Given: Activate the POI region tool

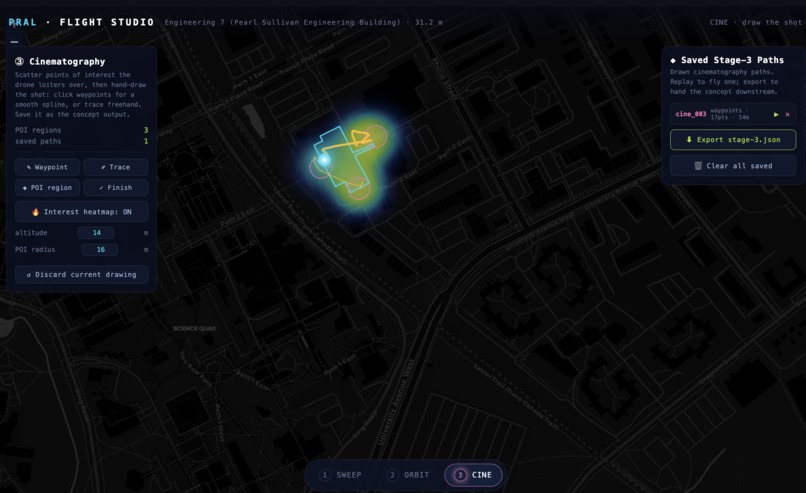Looking at the screenshot, I should click(47, 188).
